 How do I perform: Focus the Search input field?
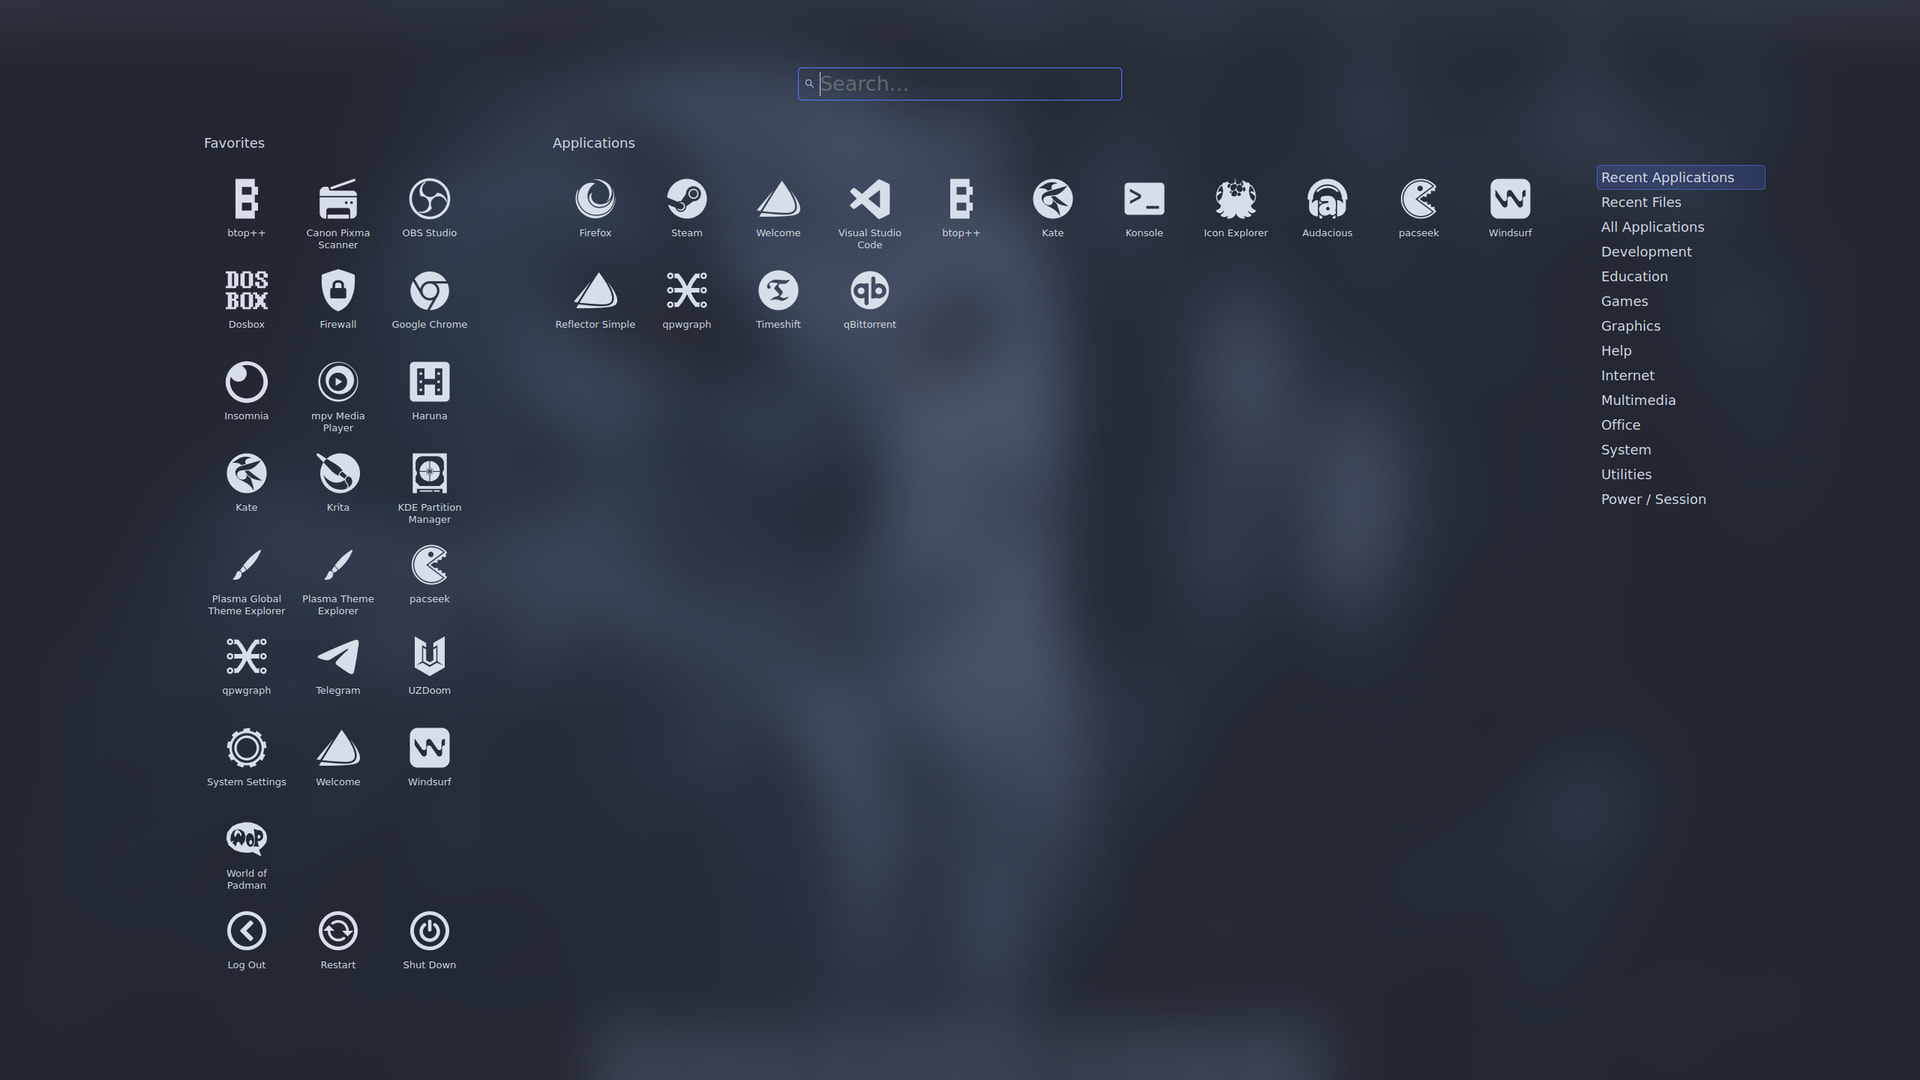(960, 84)
